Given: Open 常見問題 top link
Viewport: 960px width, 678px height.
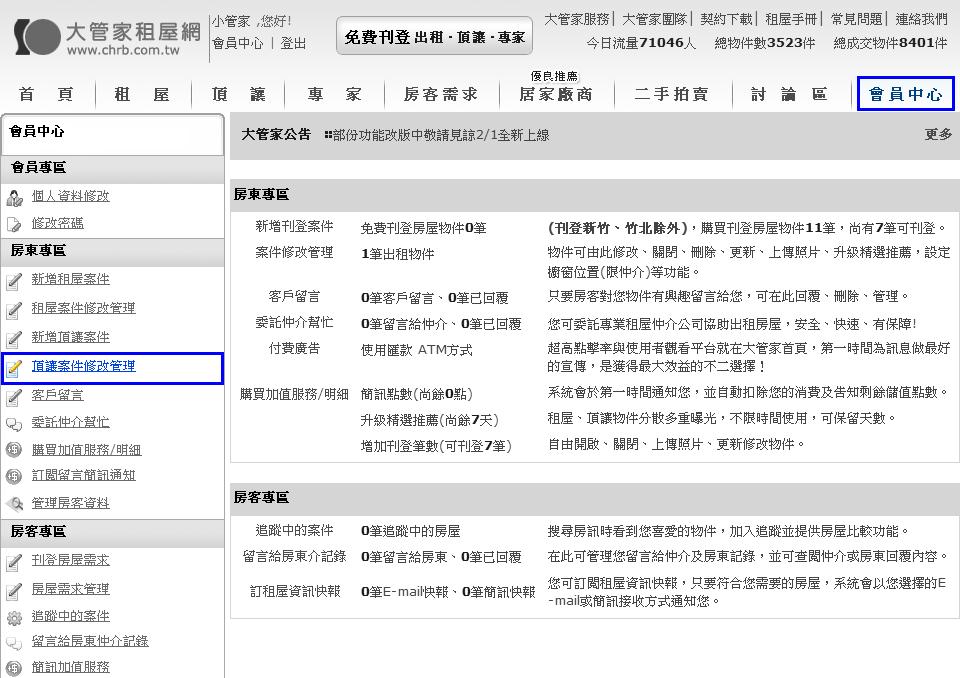Looking at the screenshot, I should coord(856,20).
